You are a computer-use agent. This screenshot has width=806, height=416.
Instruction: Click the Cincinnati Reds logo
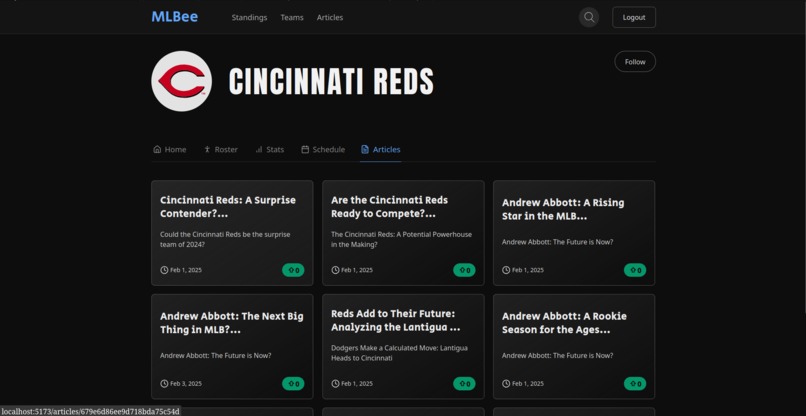point(181,81)
